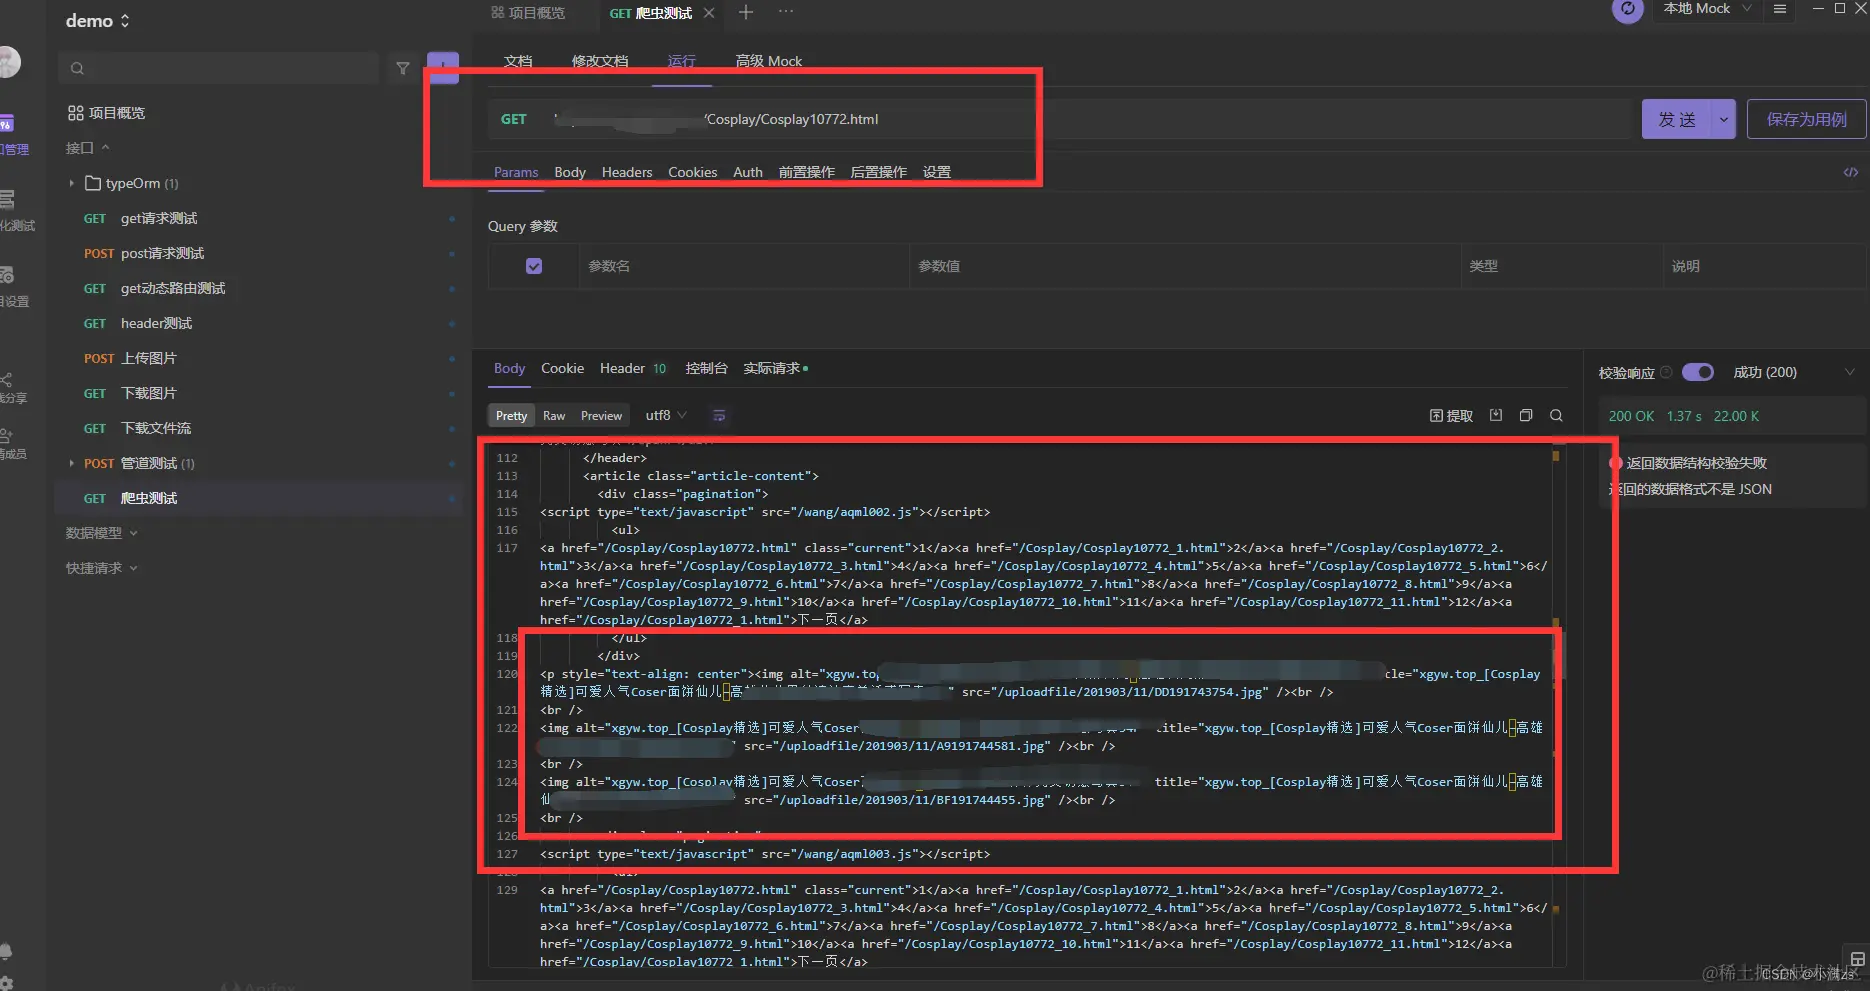Viewport: 1870px width, 991px height.
Task: Open the Auth tab
Action: pyautogui.click(x=748, y=172)
